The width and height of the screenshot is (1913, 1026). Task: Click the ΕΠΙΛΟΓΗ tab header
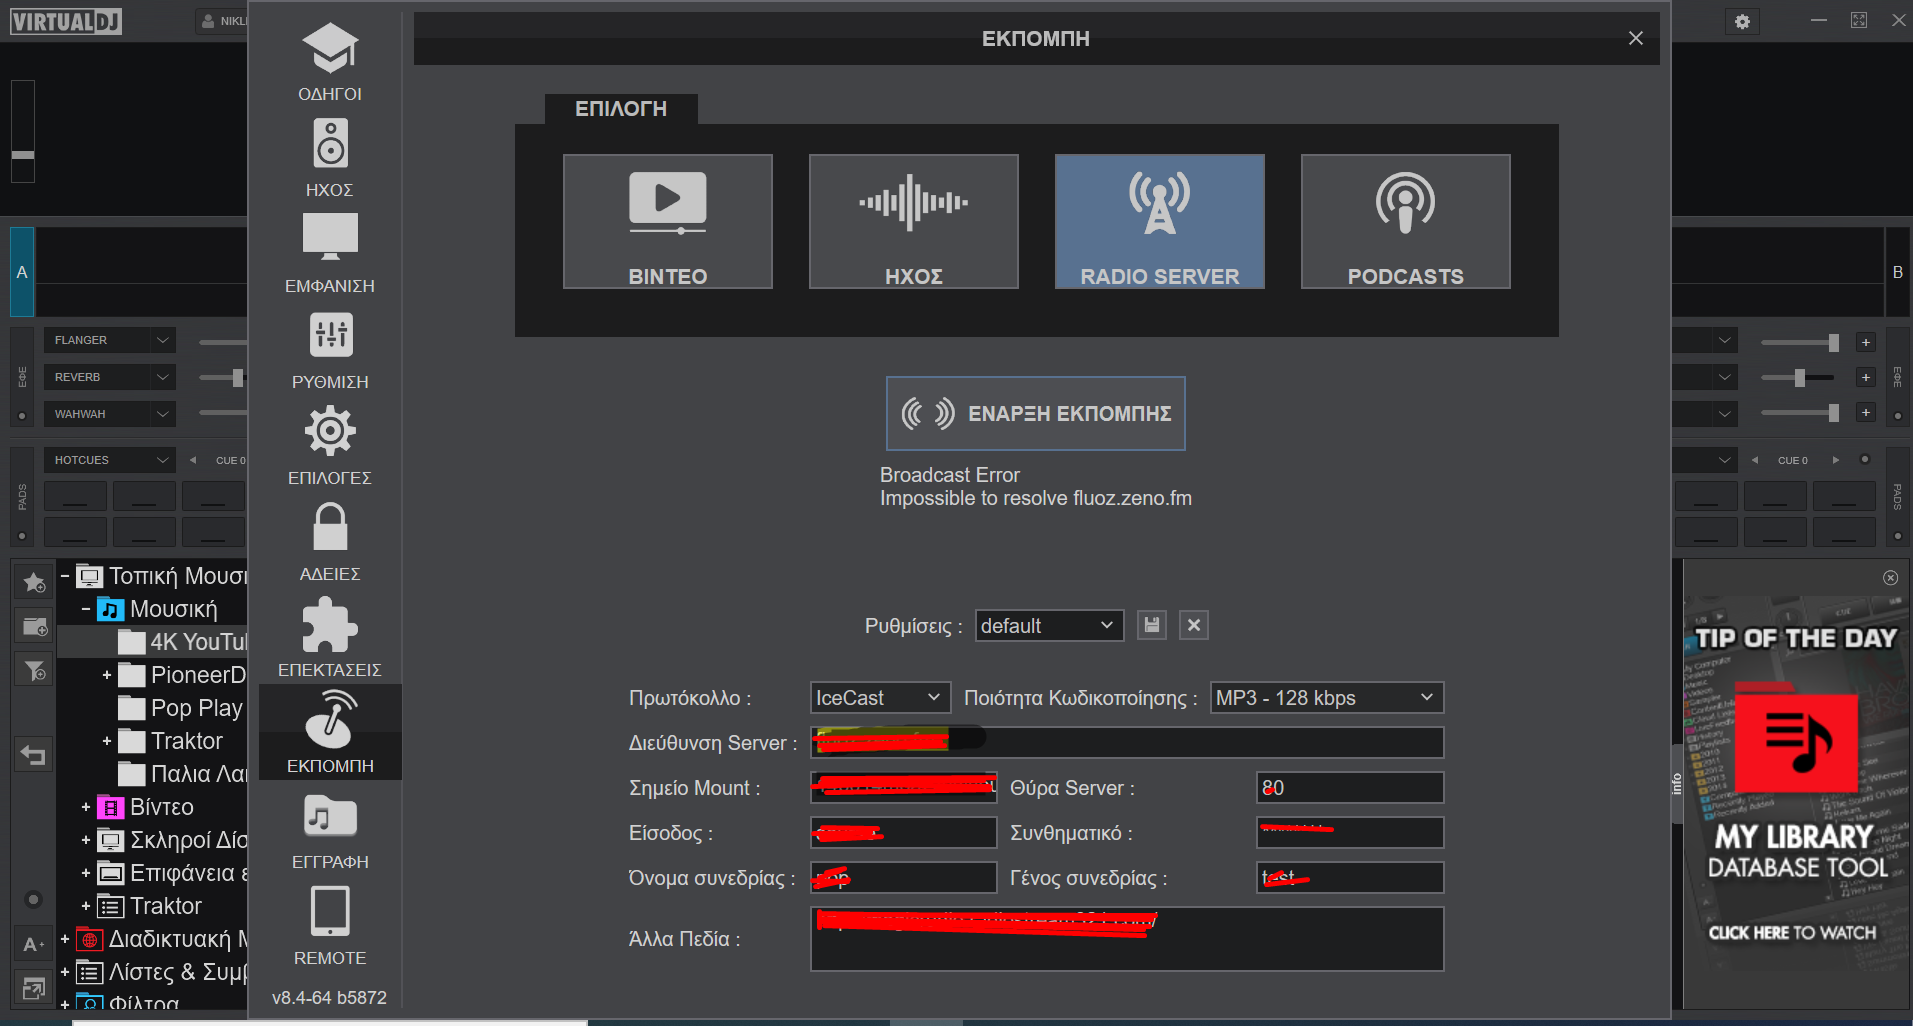coord(620,109)
